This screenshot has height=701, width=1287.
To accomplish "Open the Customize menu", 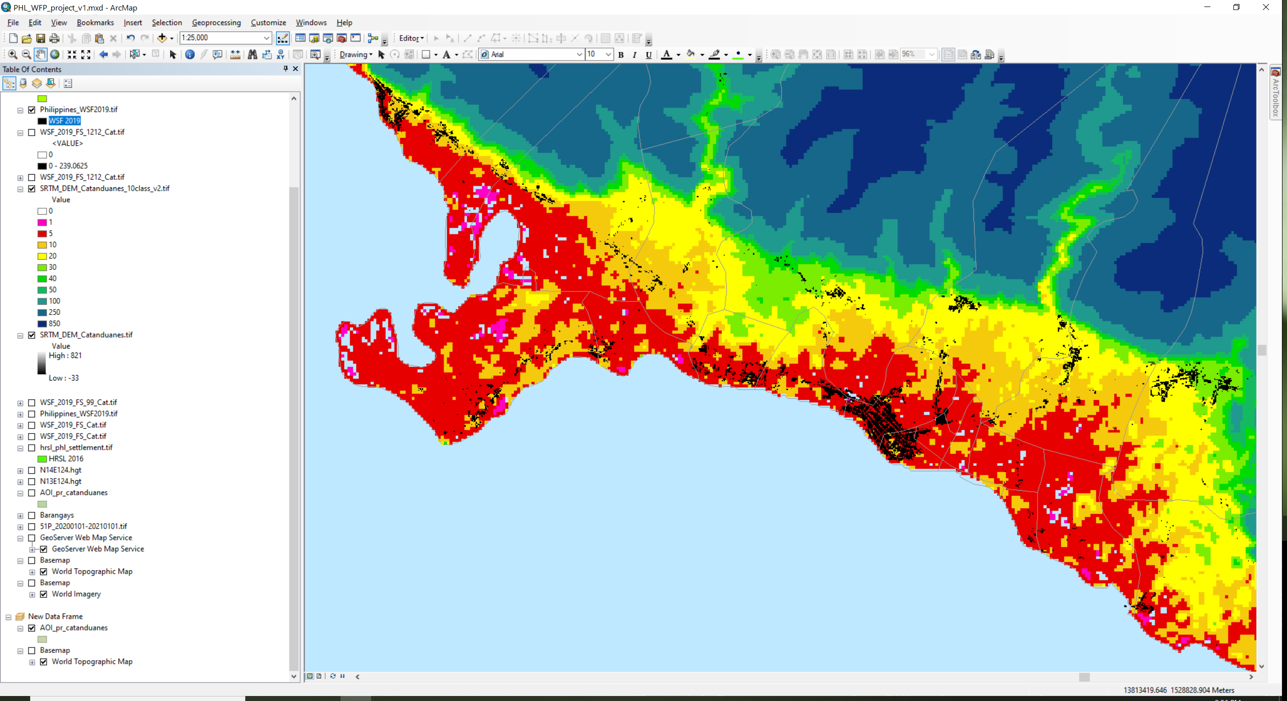I will 268,22.
